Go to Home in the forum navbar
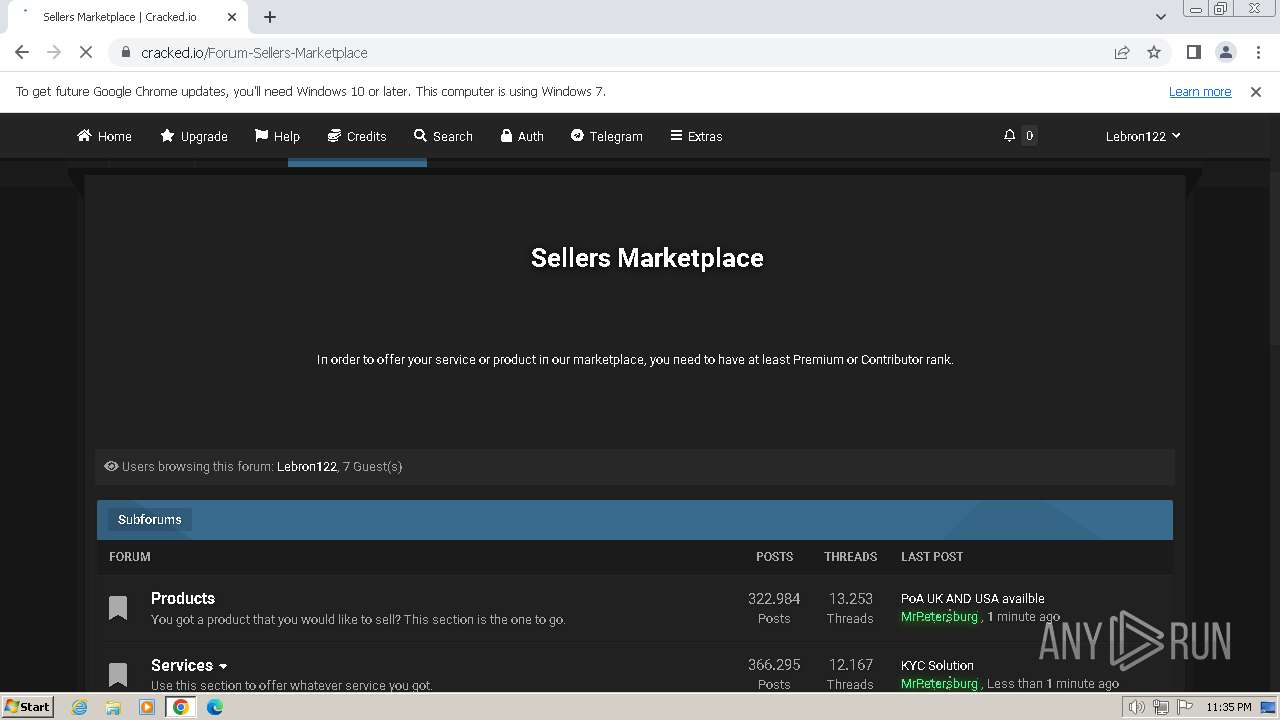The height and width of the screenshot is (720, 1280). (x=104, y=136)
